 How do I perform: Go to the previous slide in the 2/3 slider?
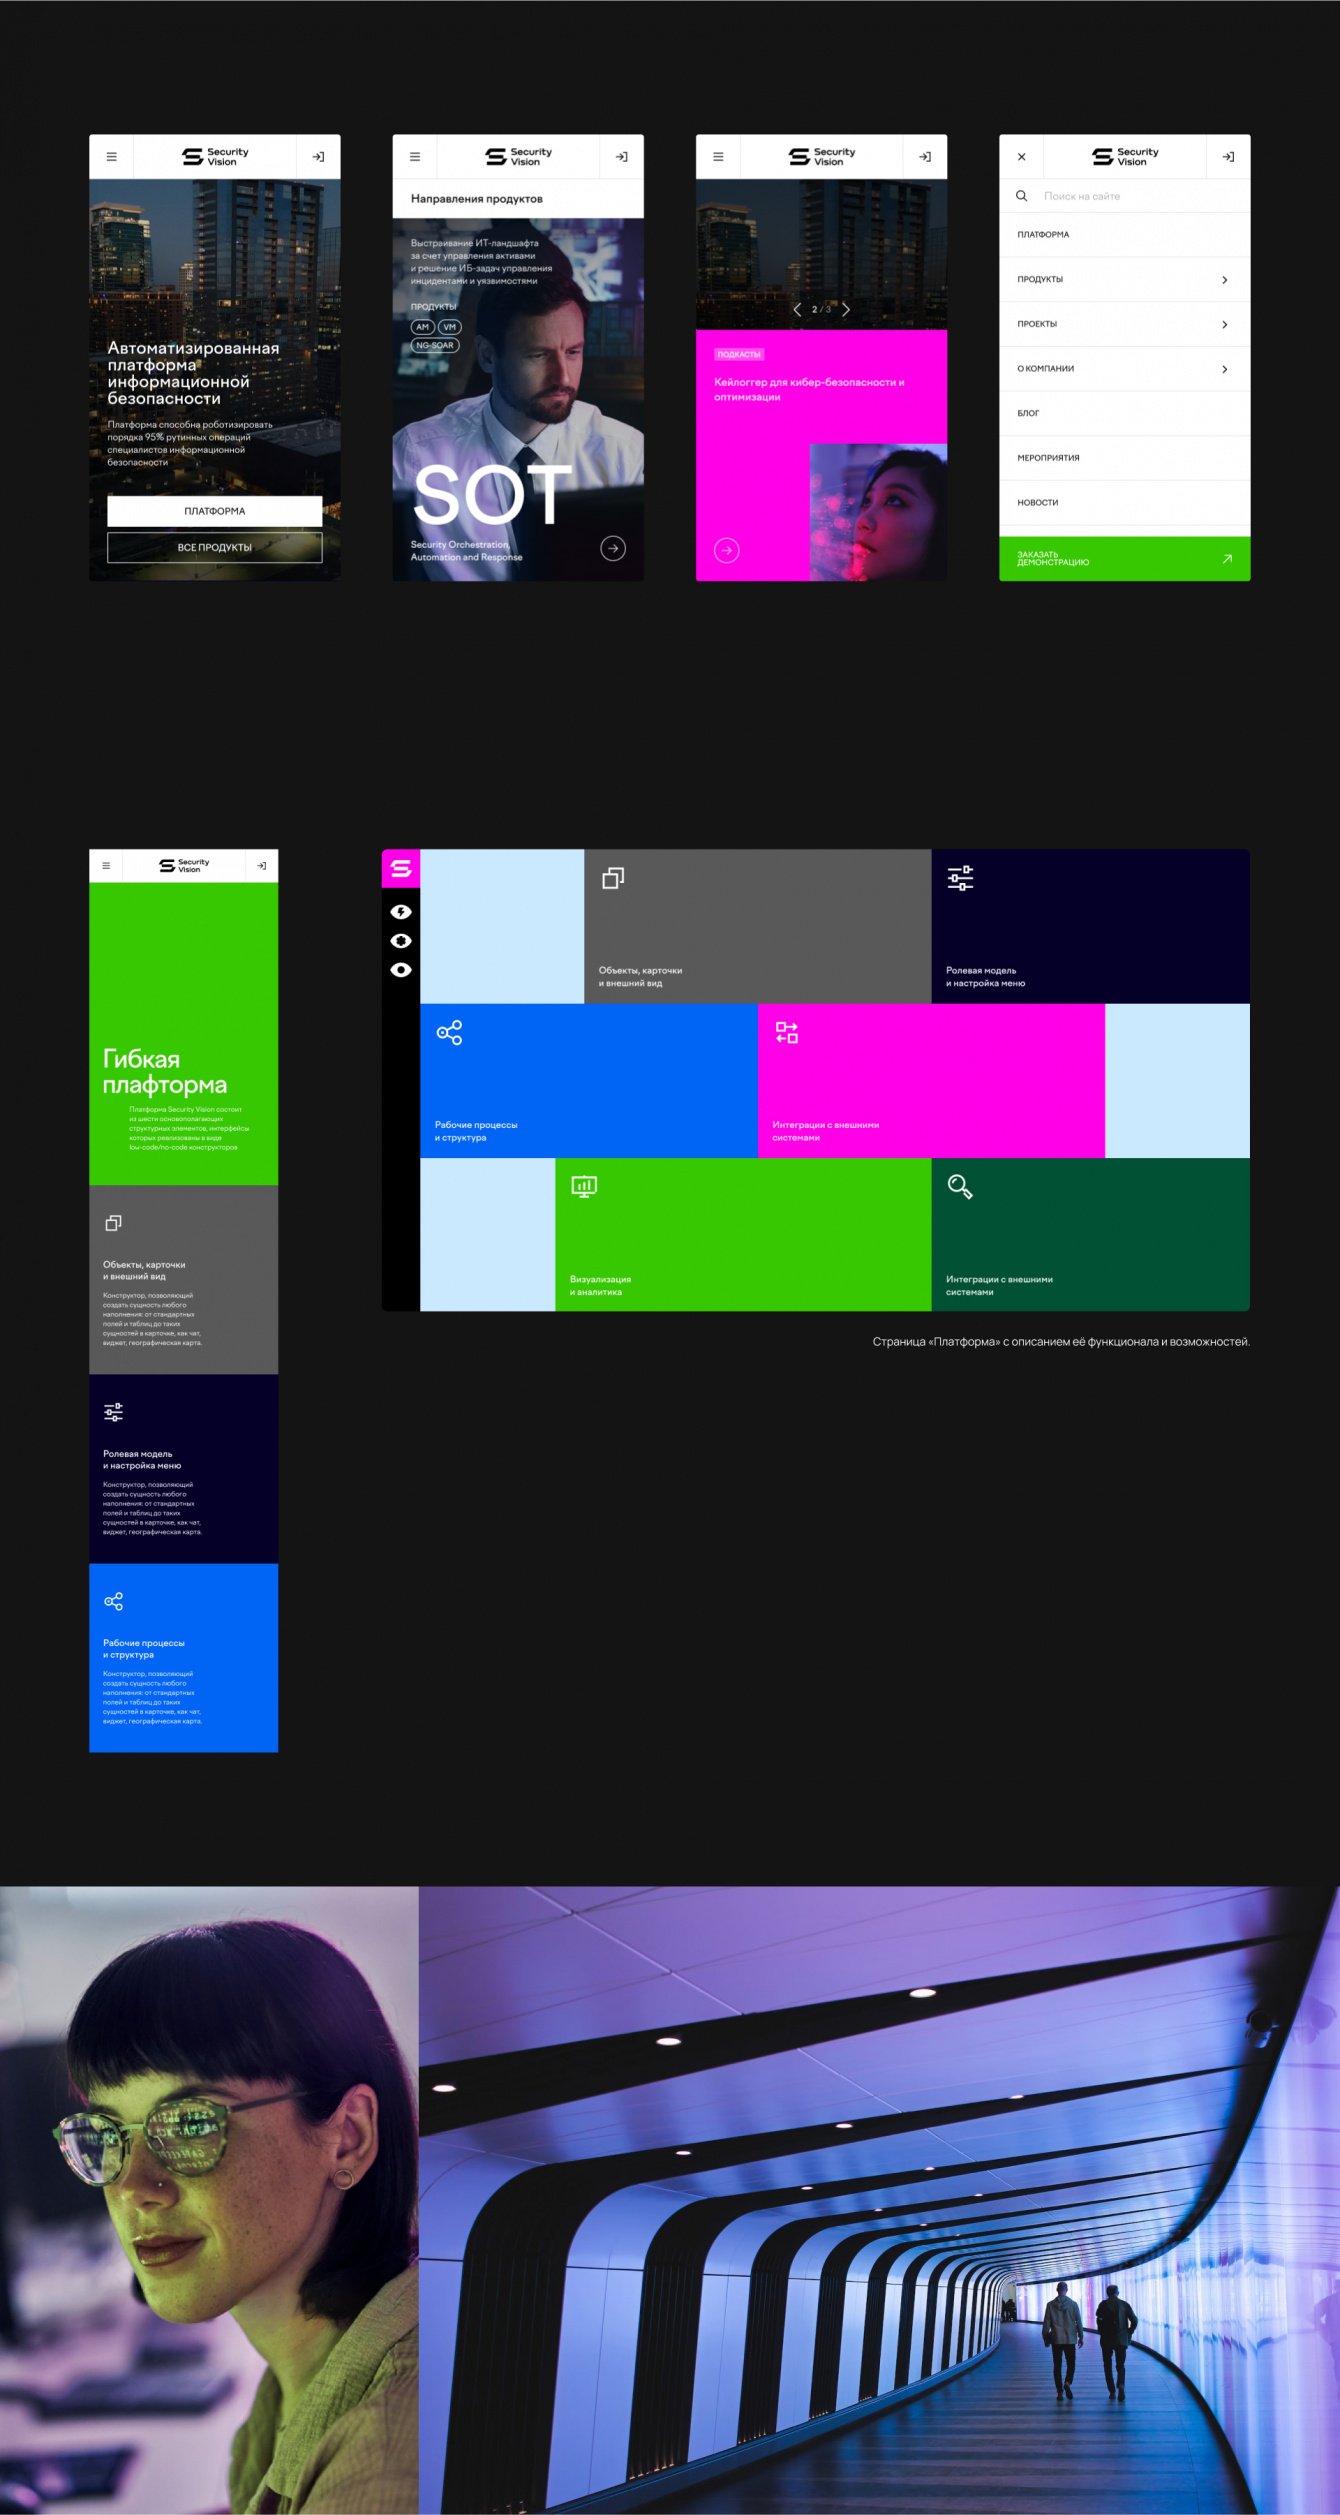coord(797,309)
